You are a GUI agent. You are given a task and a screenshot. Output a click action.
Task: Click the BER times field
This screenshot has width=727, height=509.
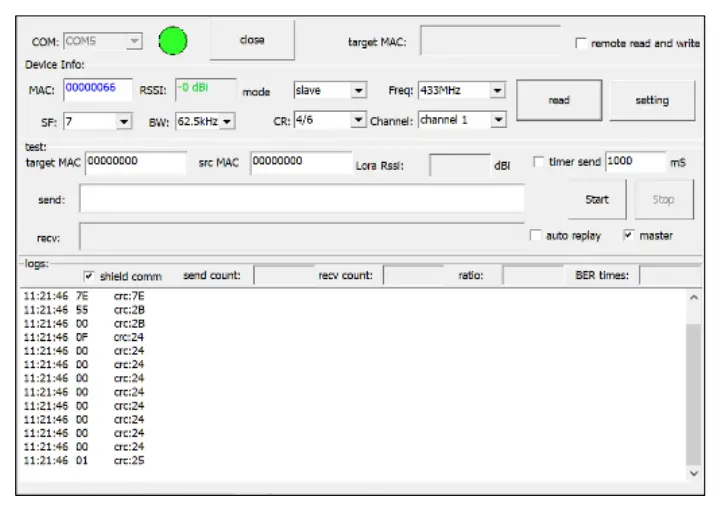click(670, 275)
